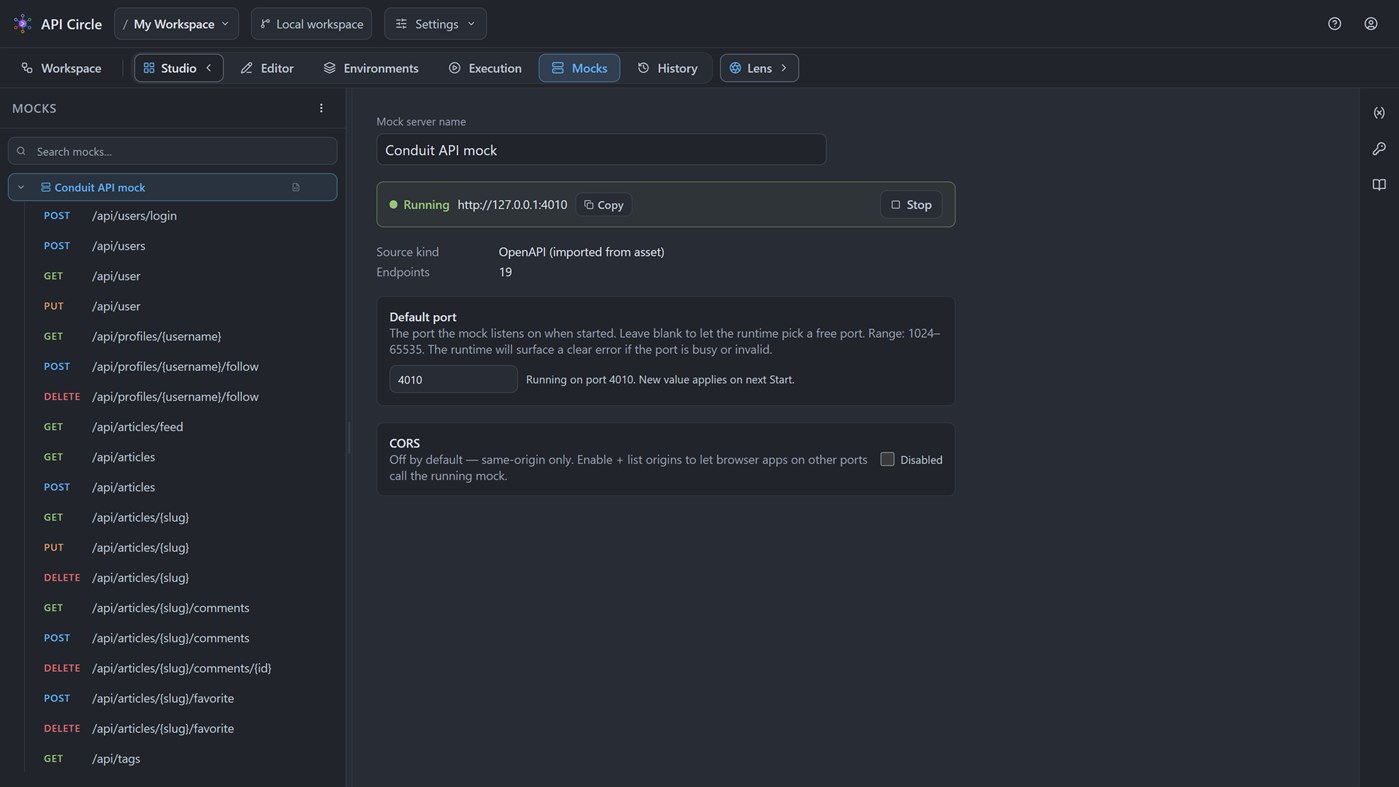Viewport: 1399px width, 787px height.
Task: Open the user account icon
Action: point(1371,23)
